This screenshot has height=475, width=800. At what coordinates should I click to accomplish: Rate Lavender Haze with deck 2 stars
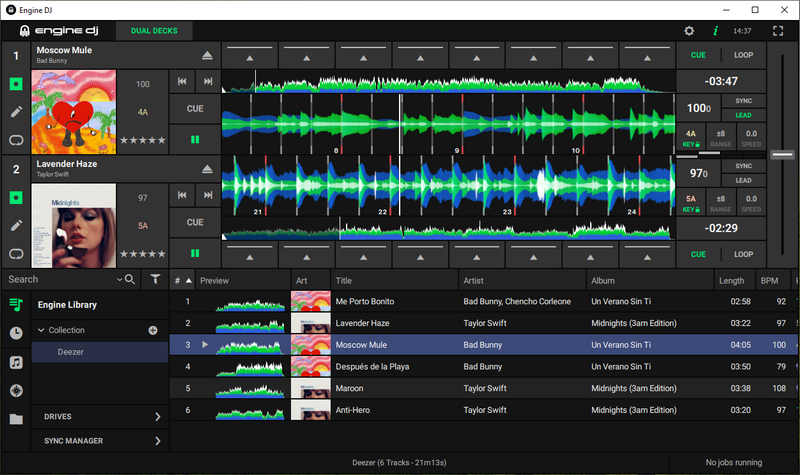click(143, 254)
